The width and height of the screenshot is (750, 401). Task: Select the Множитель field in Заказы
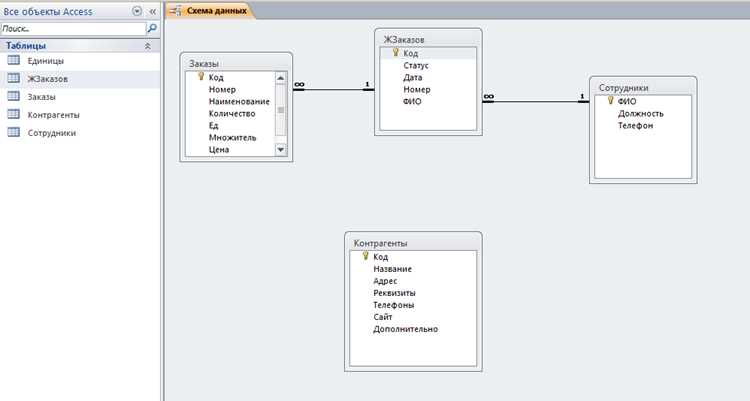[x=230, y=137]
